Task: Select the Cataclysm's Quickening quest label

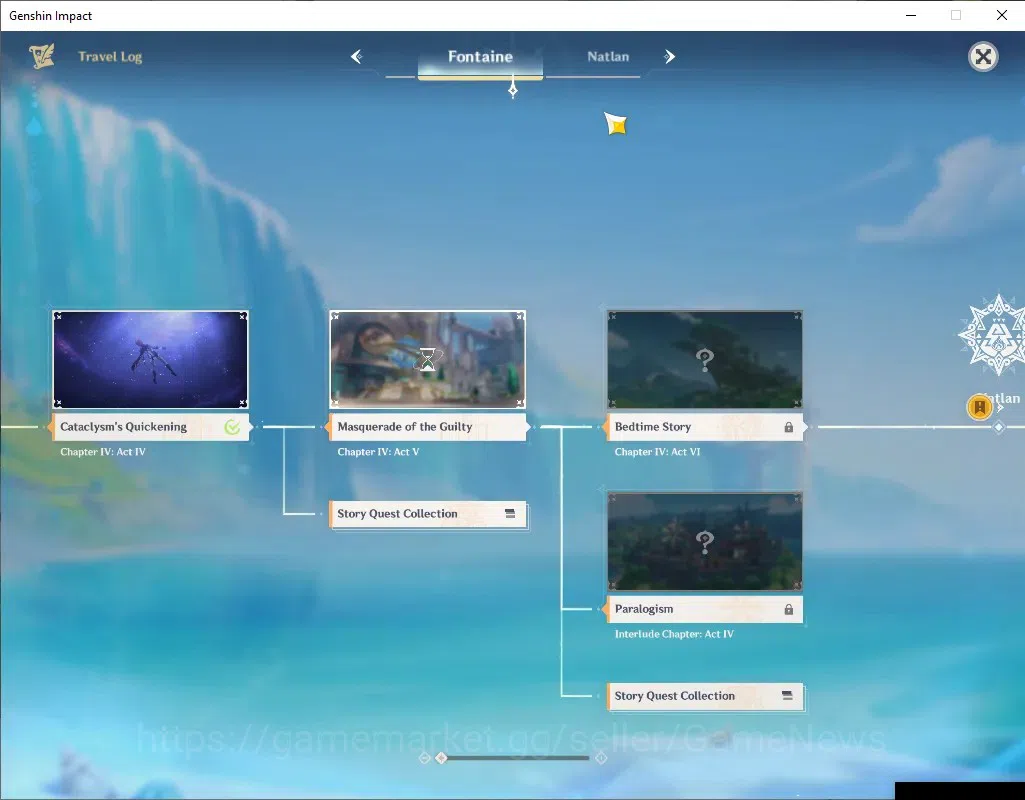Action: 150,427
